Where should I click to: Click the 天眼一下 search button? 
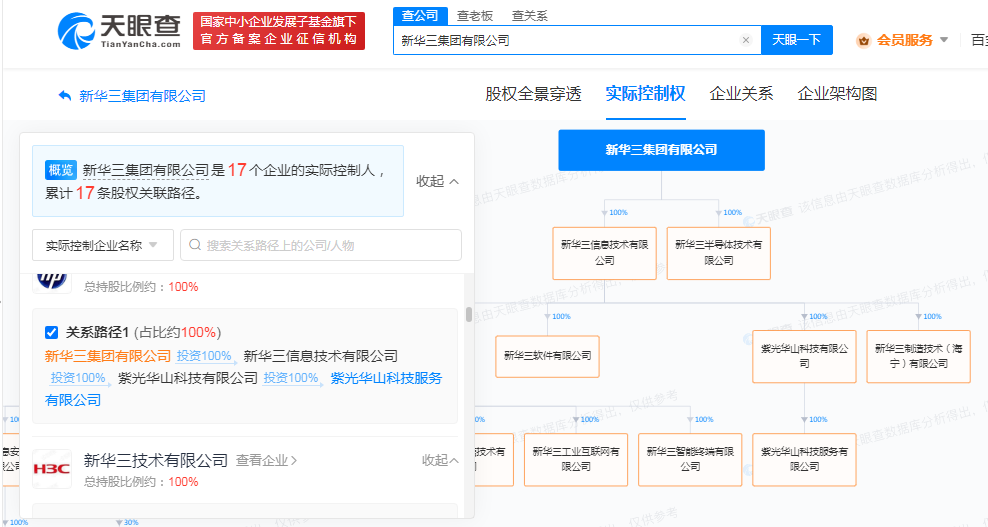coord(797,40)
